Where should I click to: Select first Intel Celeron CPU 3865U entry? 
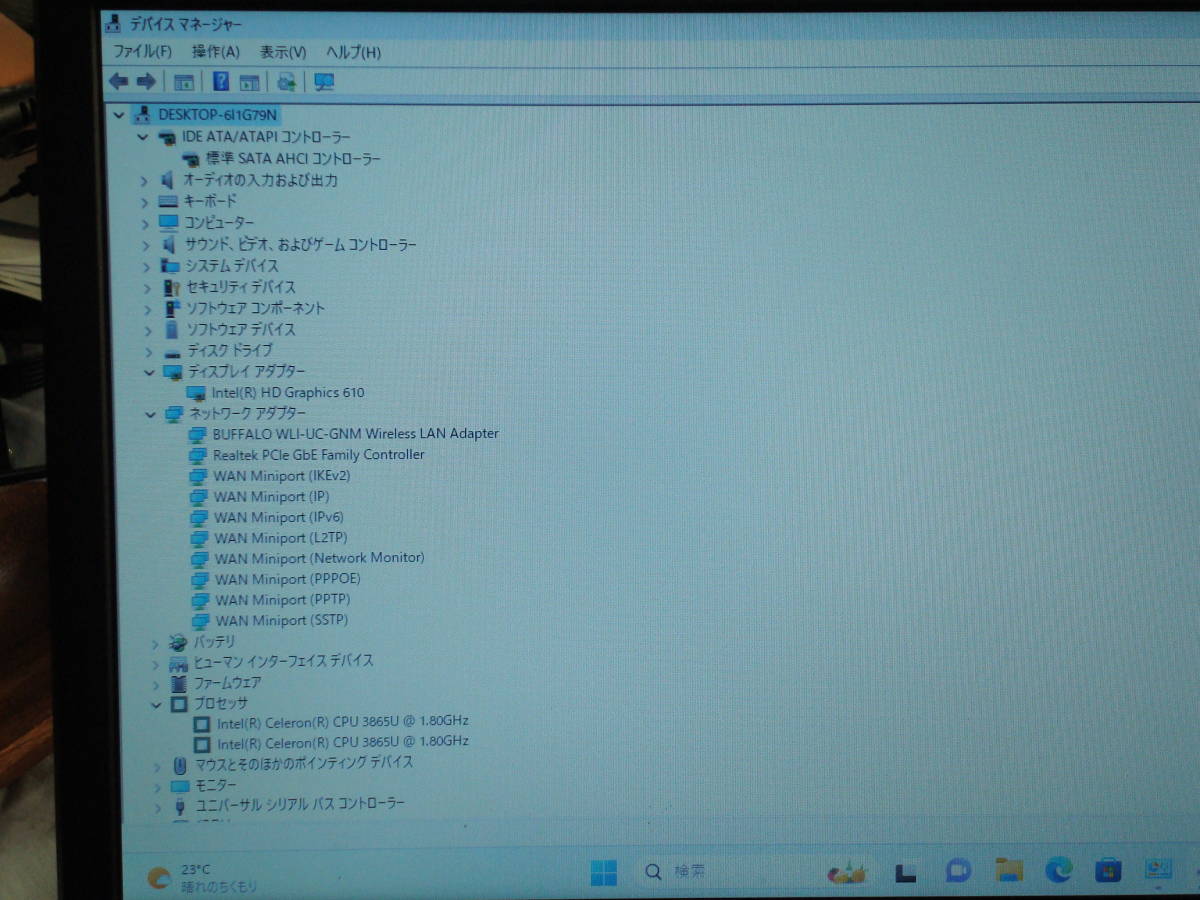(342, 722)
